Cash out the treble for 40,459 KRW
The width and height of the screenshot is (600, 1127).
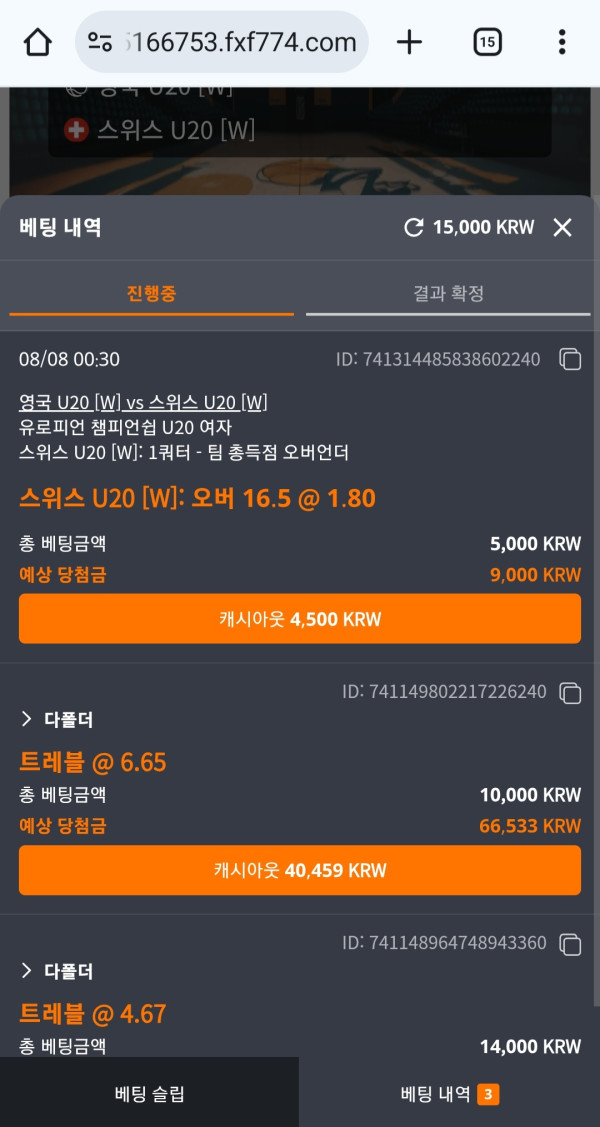(x=300, y=870)
